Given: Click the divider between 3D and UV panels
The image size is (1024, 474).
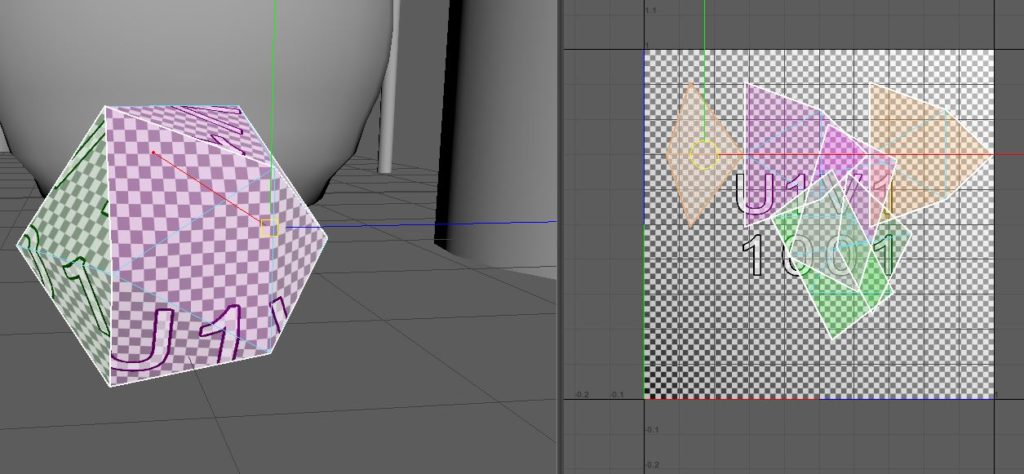Looking at the screenshot, I should [559, 237].
